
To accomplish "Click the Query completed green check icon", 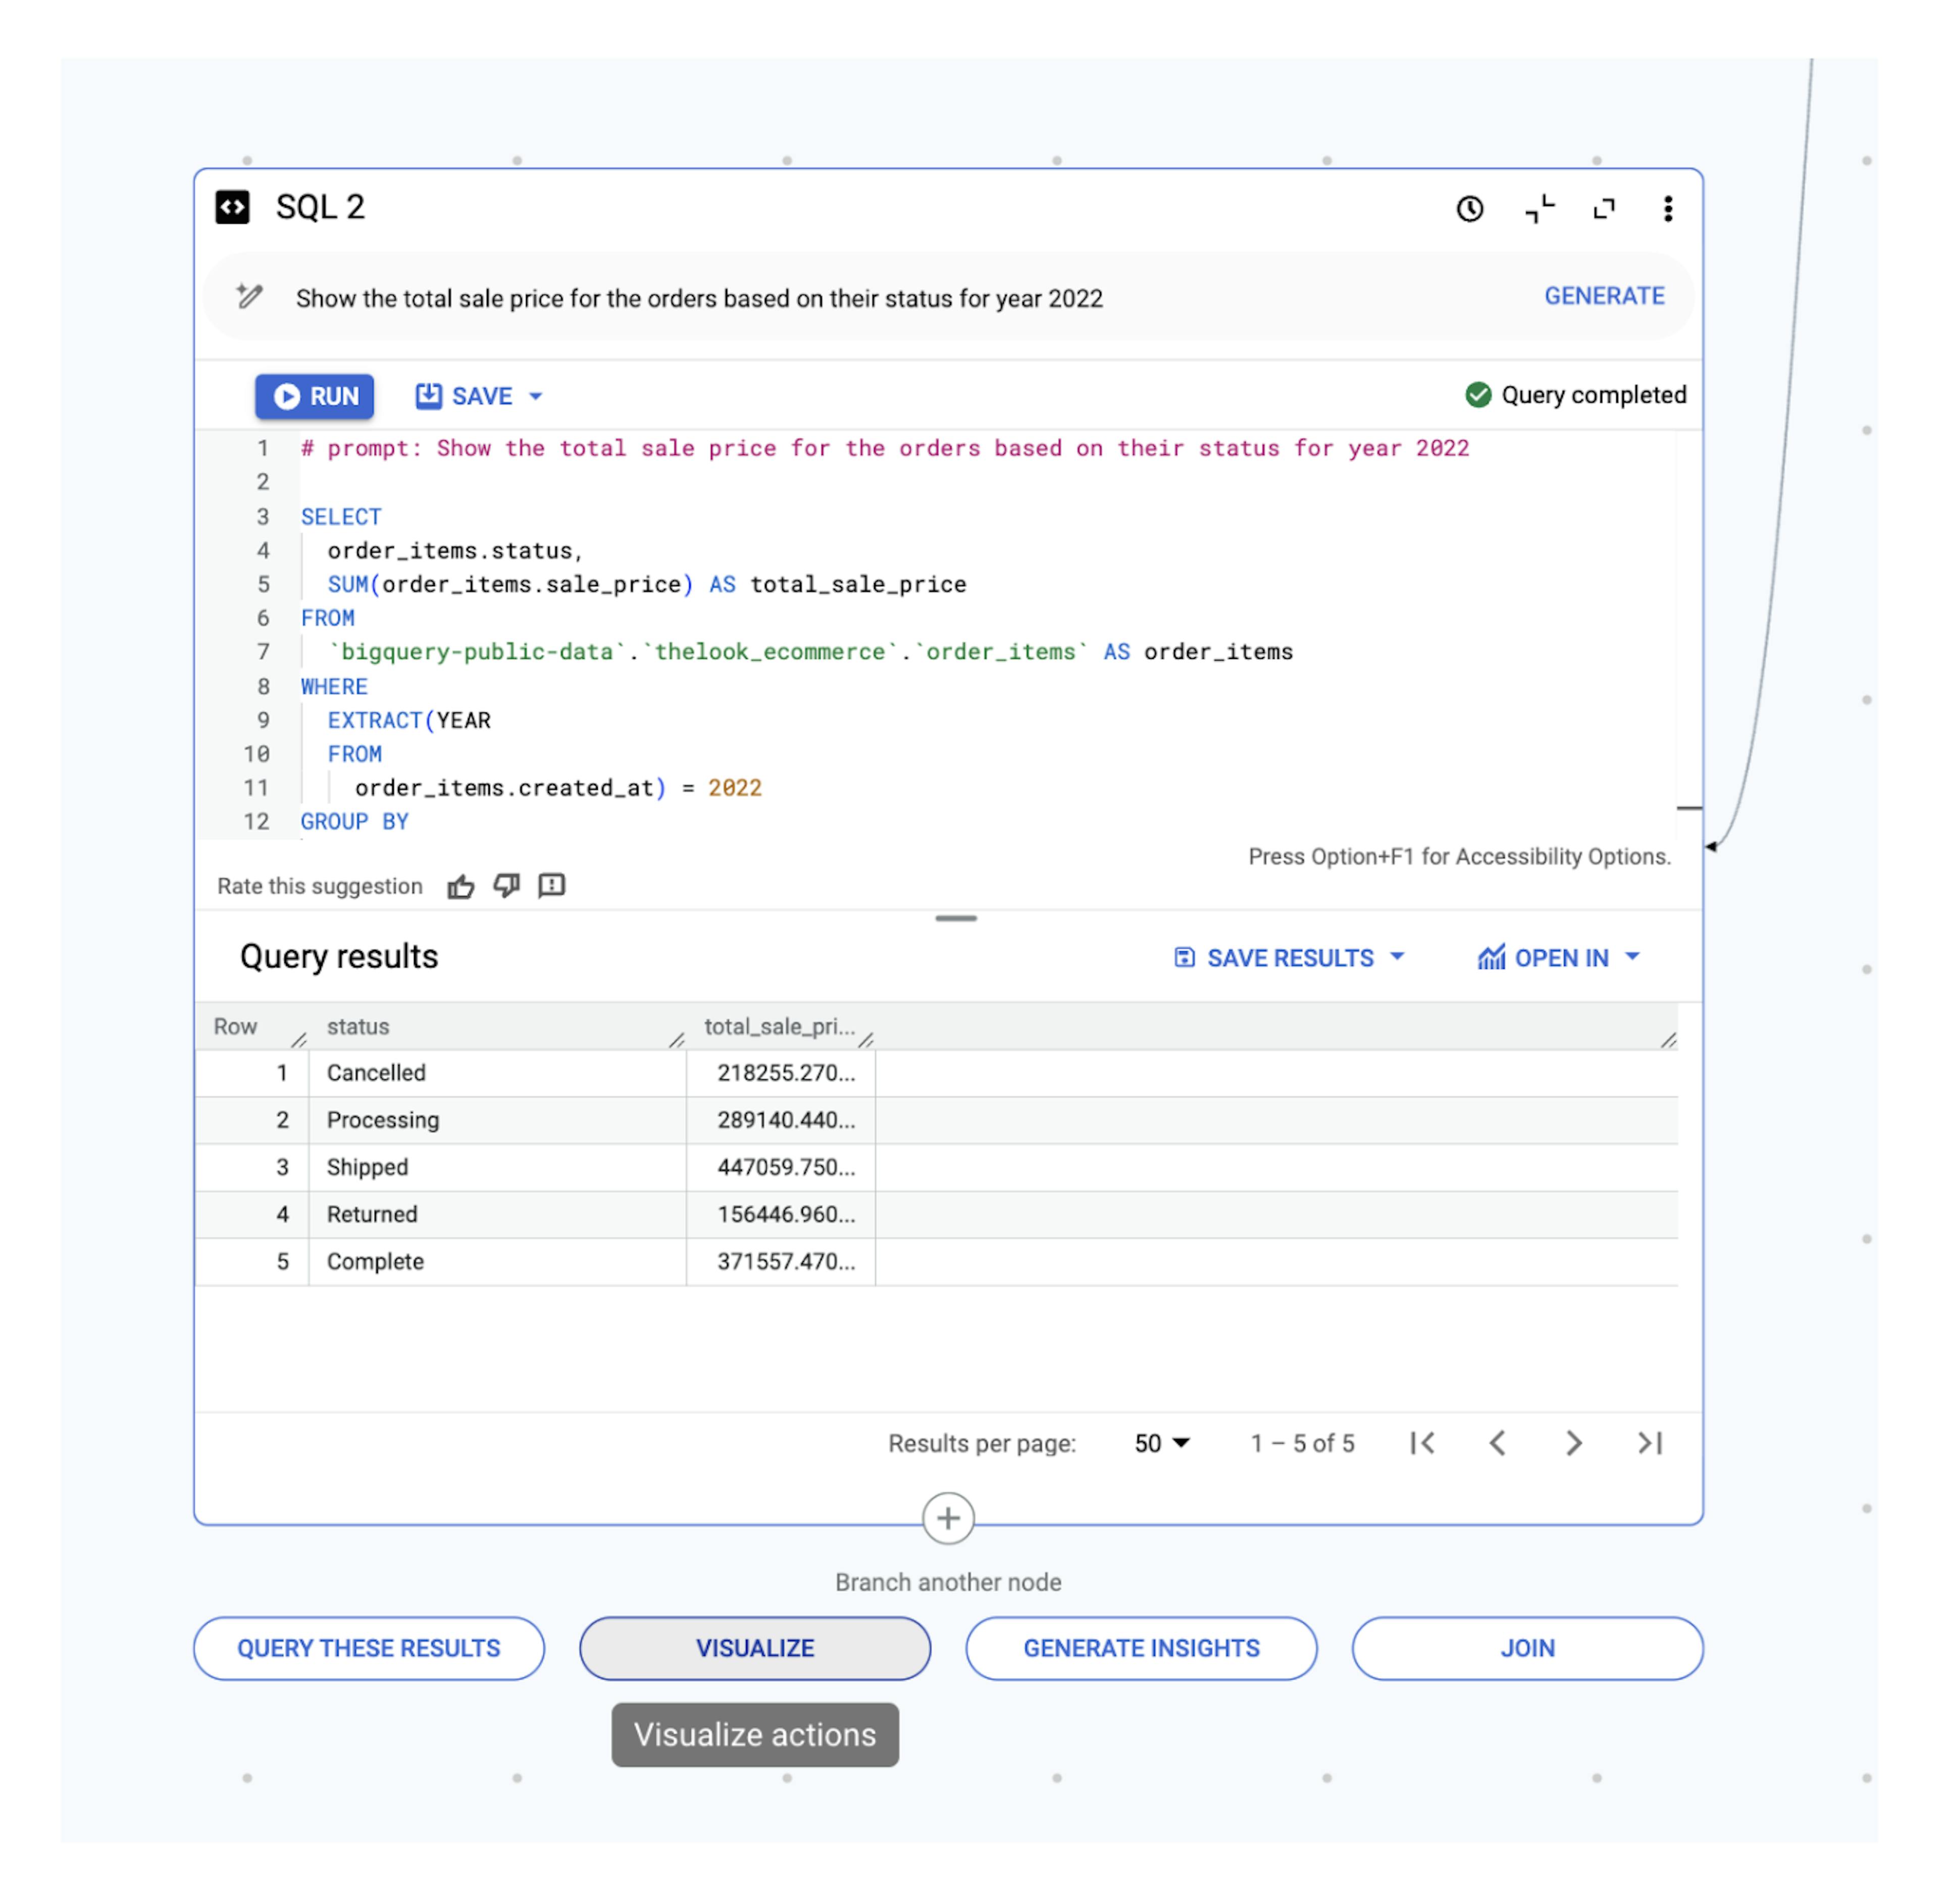I will 1478,395.
